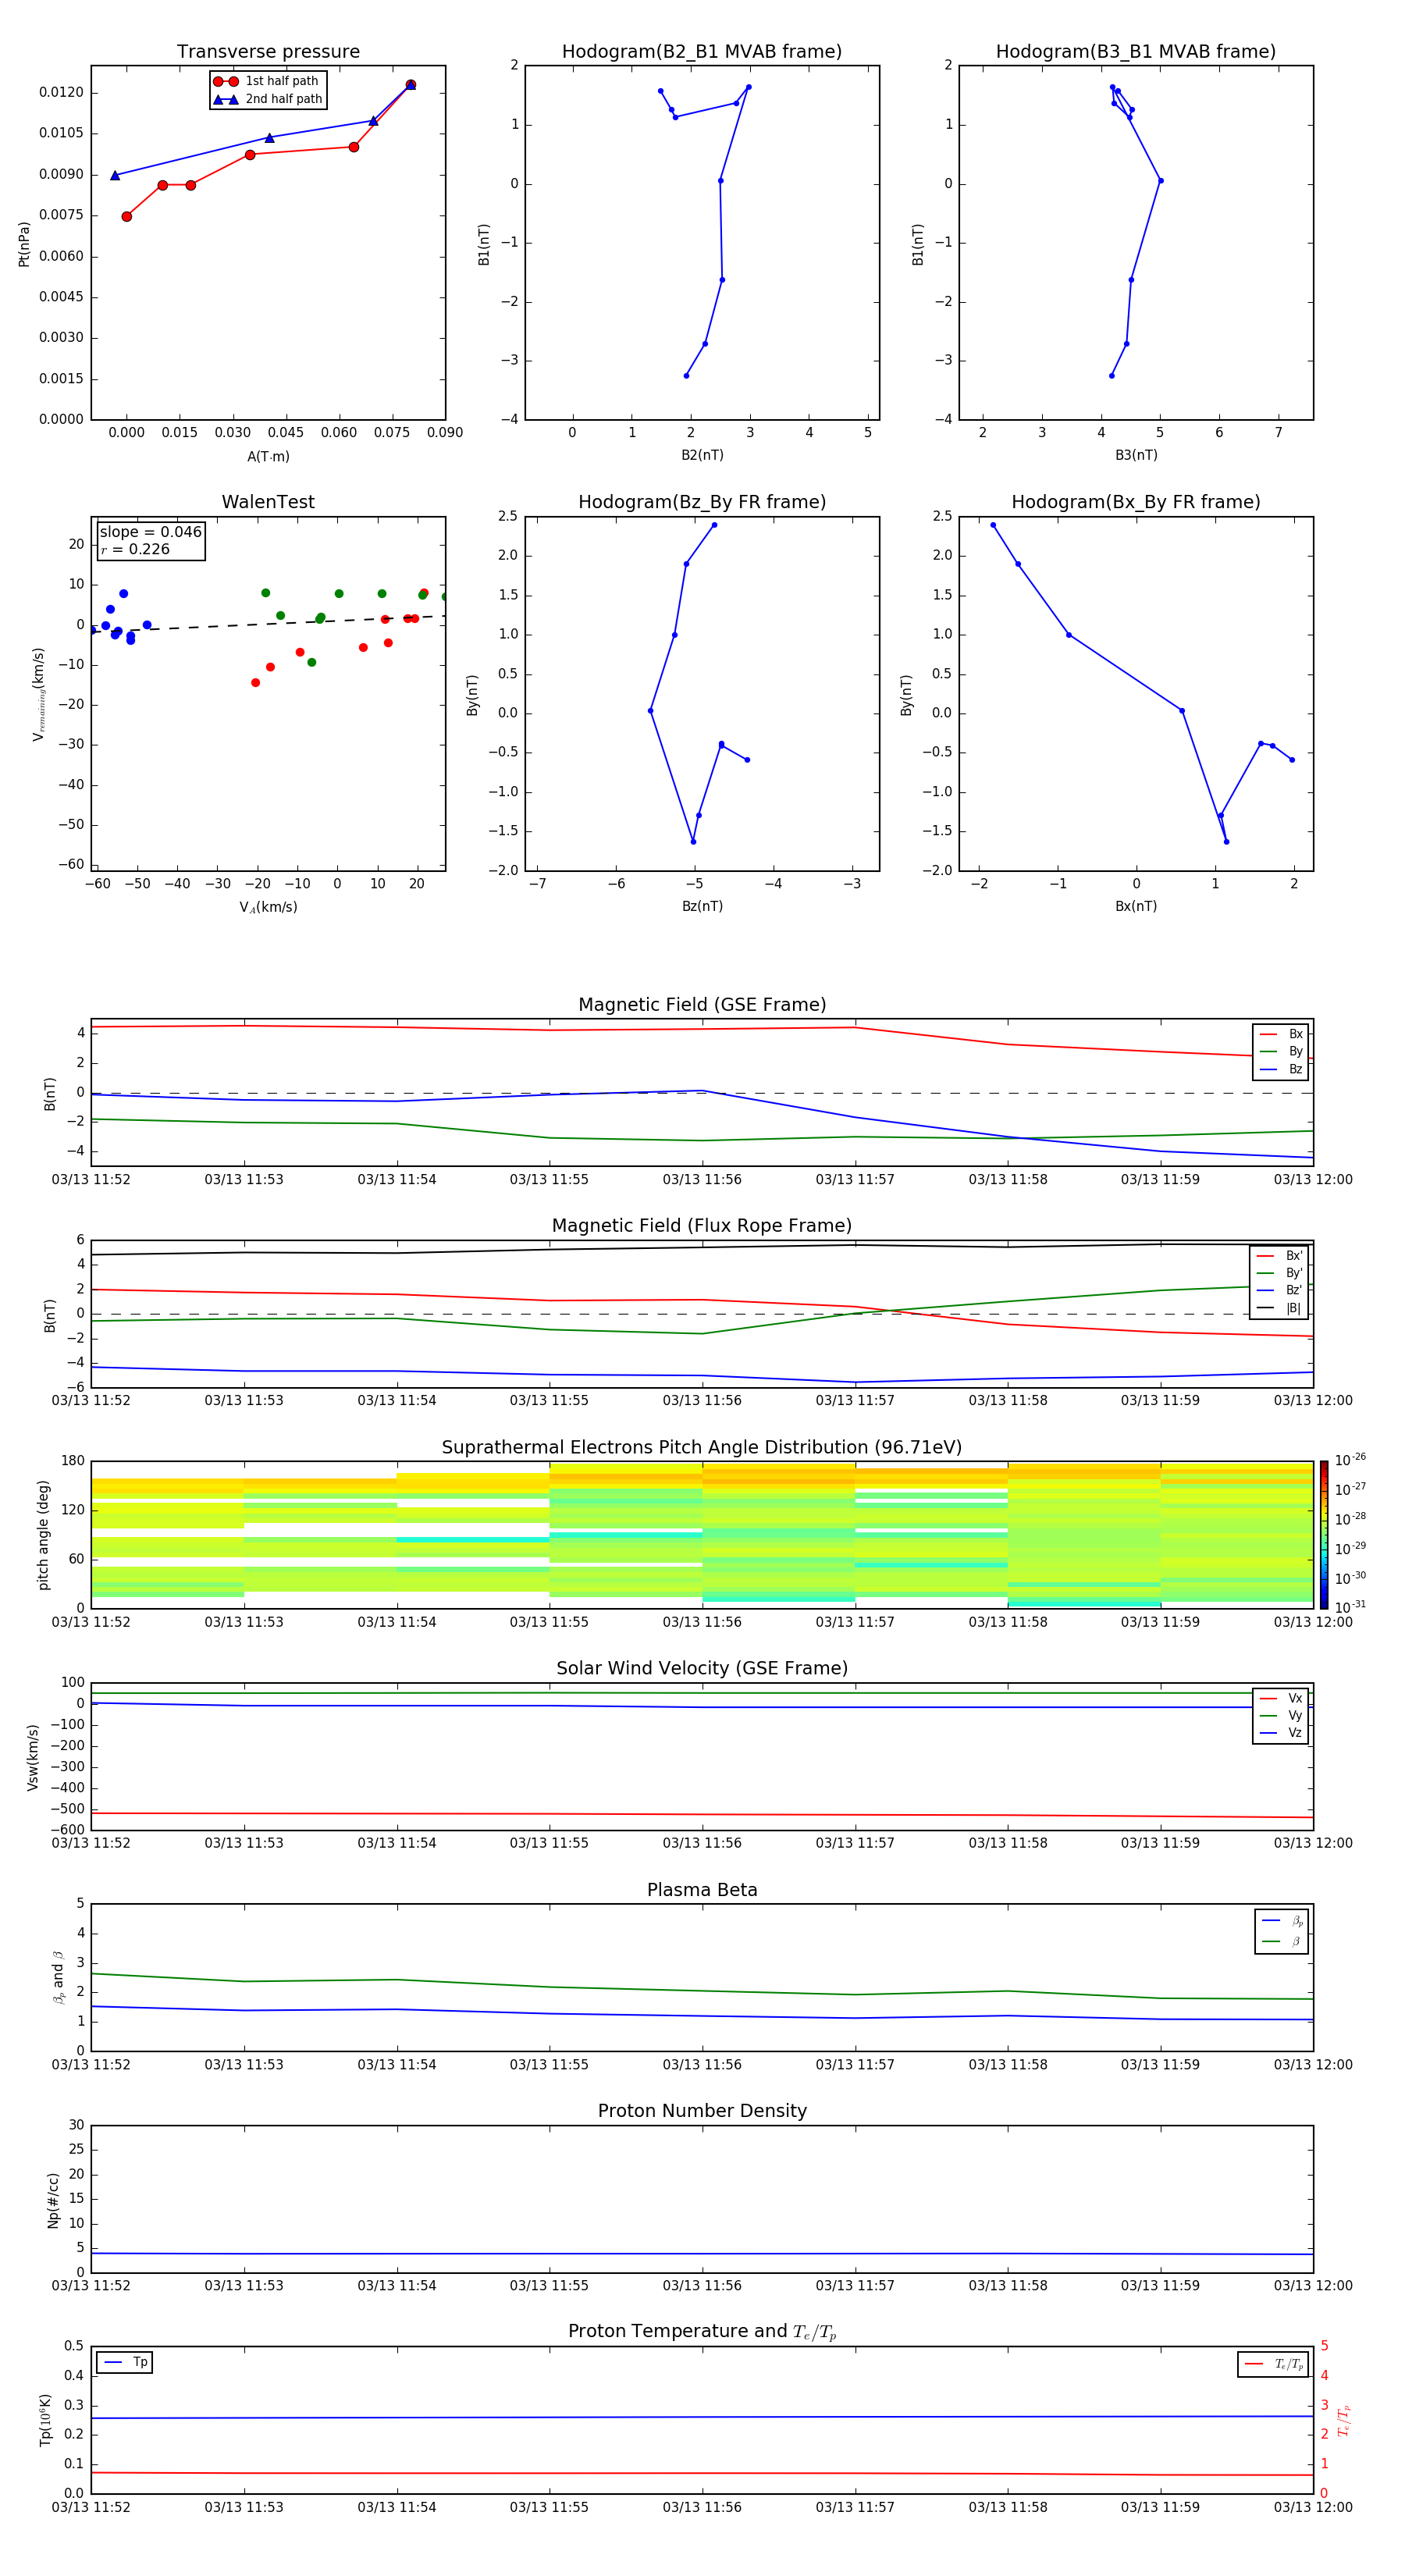Click the 'Bz(nT)' x-axis label
The height and width of the screenshot is (2576, 1405).
point(702,906)
